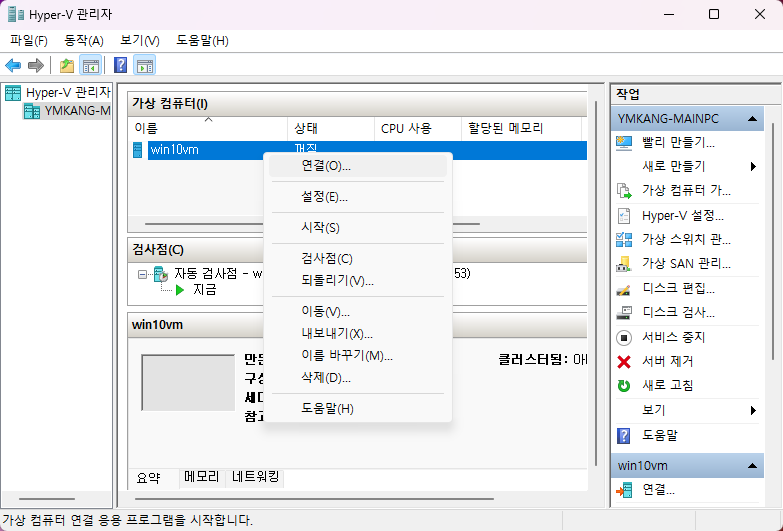Click the 연결 icon under win10vm actions
783x531 pixels.
(x=624, y=491)
